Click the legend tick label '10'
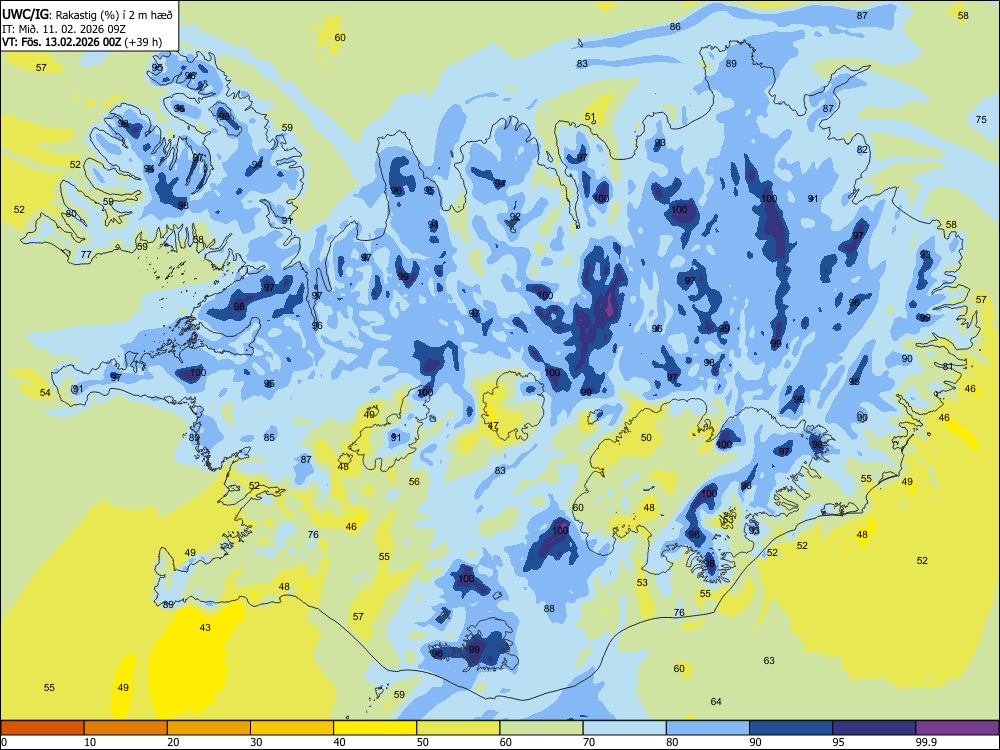 pyautogui.click(x=90, y=742)
